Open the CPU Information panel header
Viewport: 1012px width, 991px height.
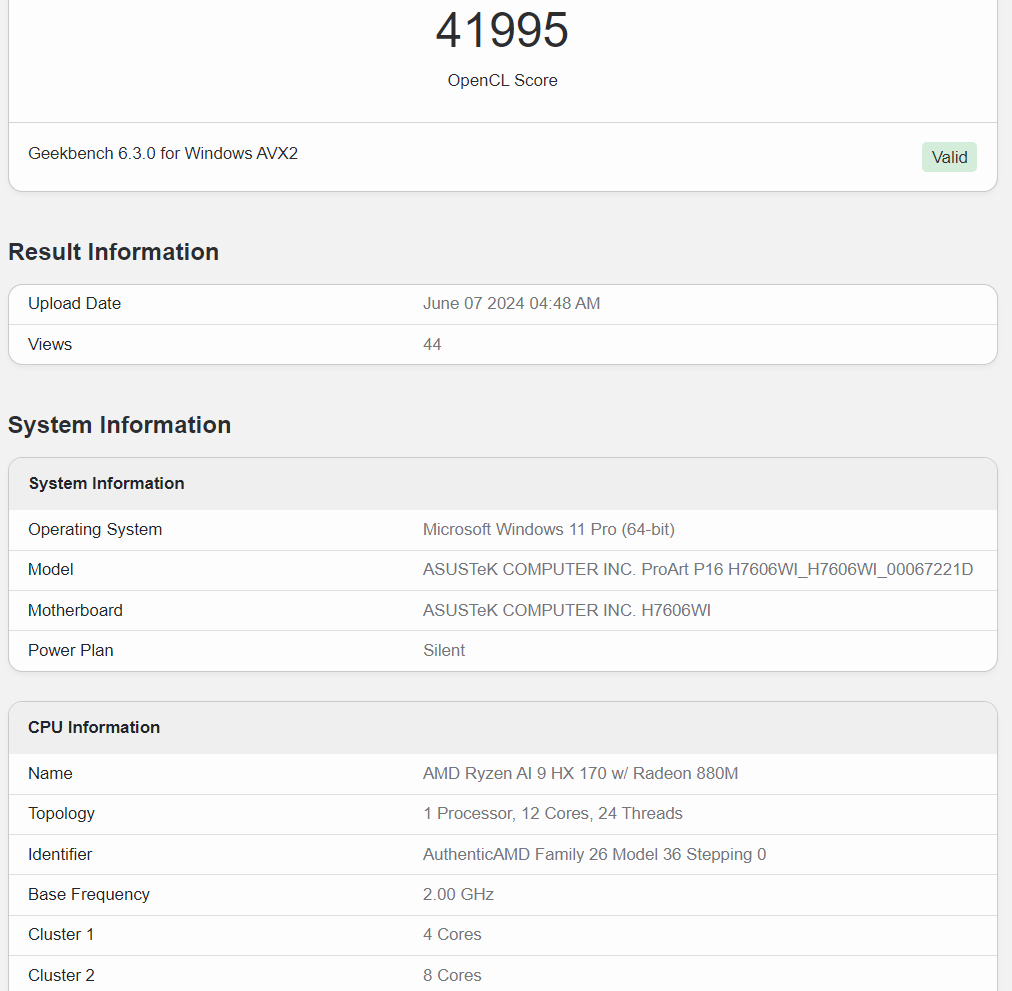click(94, 727)
